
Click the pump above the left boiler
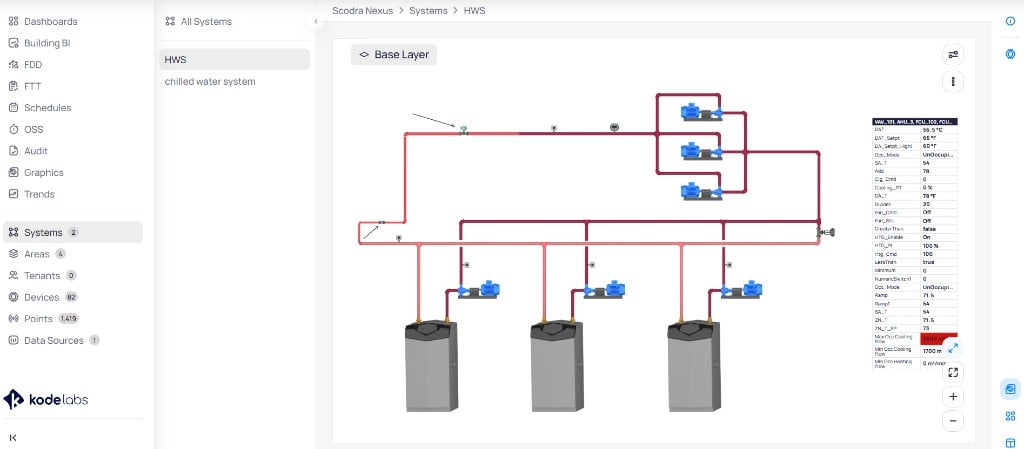click(x=479, y=289)
